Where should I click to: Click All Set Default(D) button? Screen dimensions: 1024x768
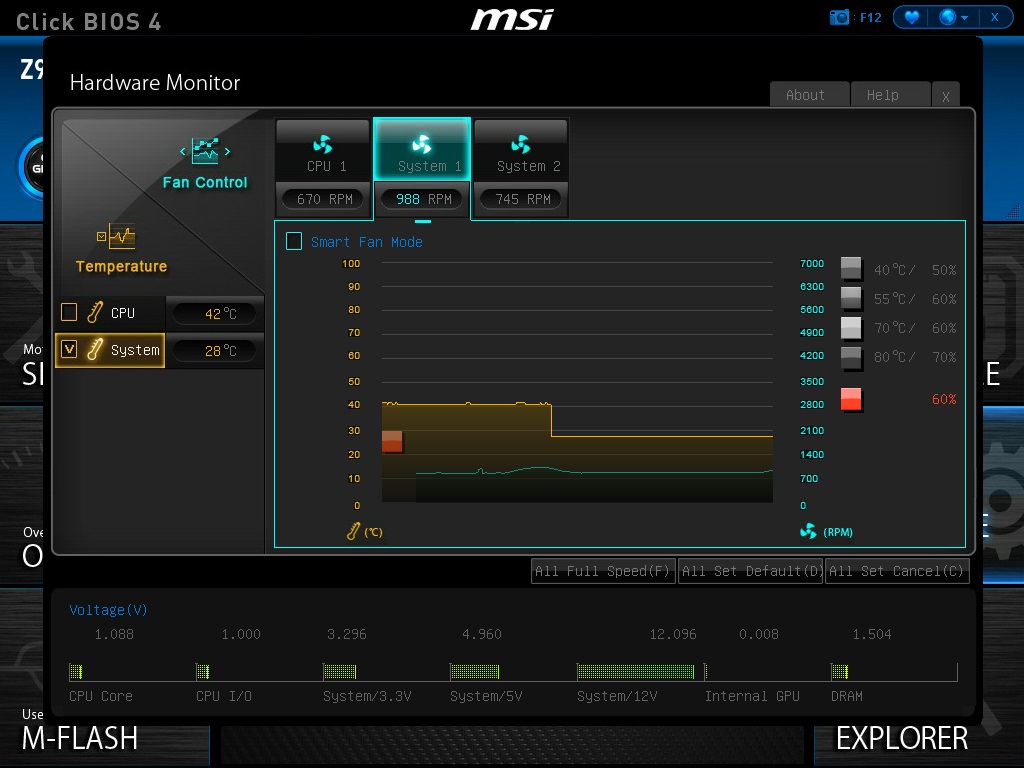point(750,571)
